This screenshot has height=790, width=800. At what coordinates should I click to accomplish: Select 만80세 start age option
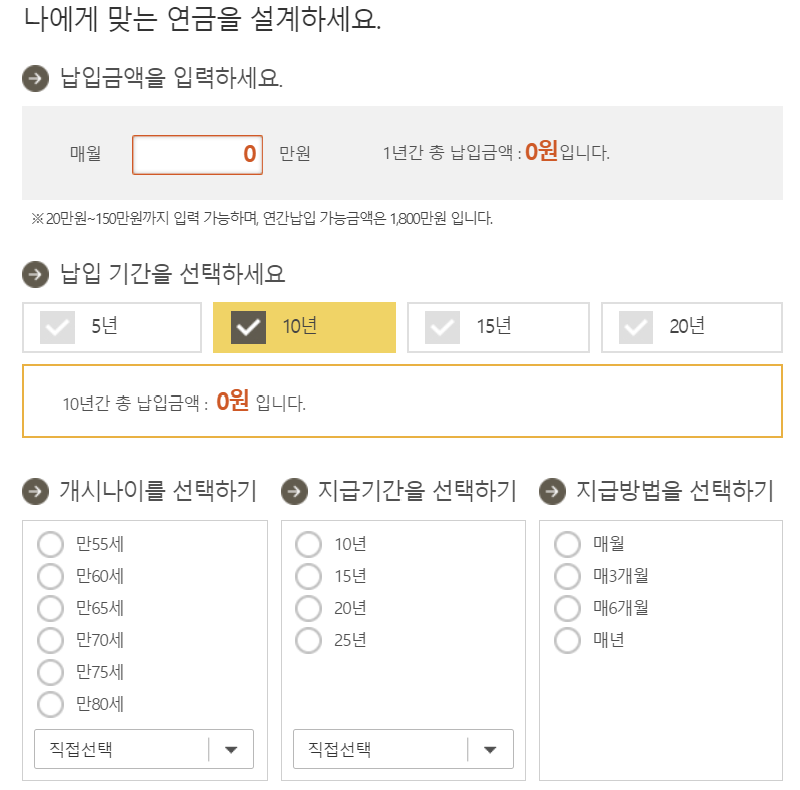click(50, 704)
